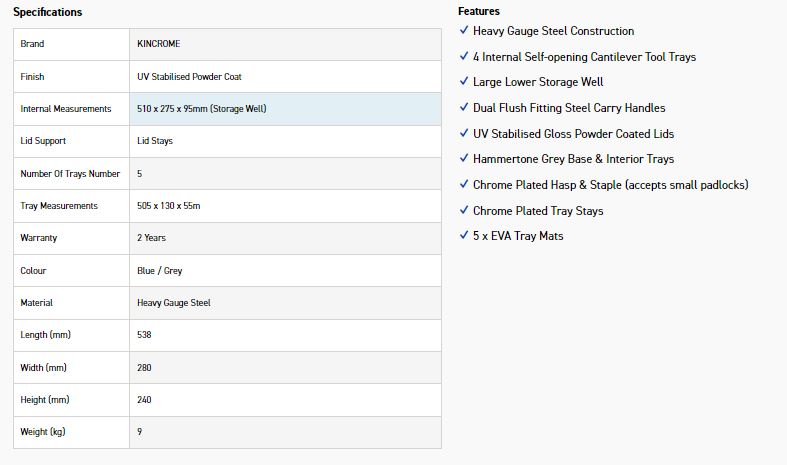
Task: Click the KINCROME brand value
Action: click(159, 44)
